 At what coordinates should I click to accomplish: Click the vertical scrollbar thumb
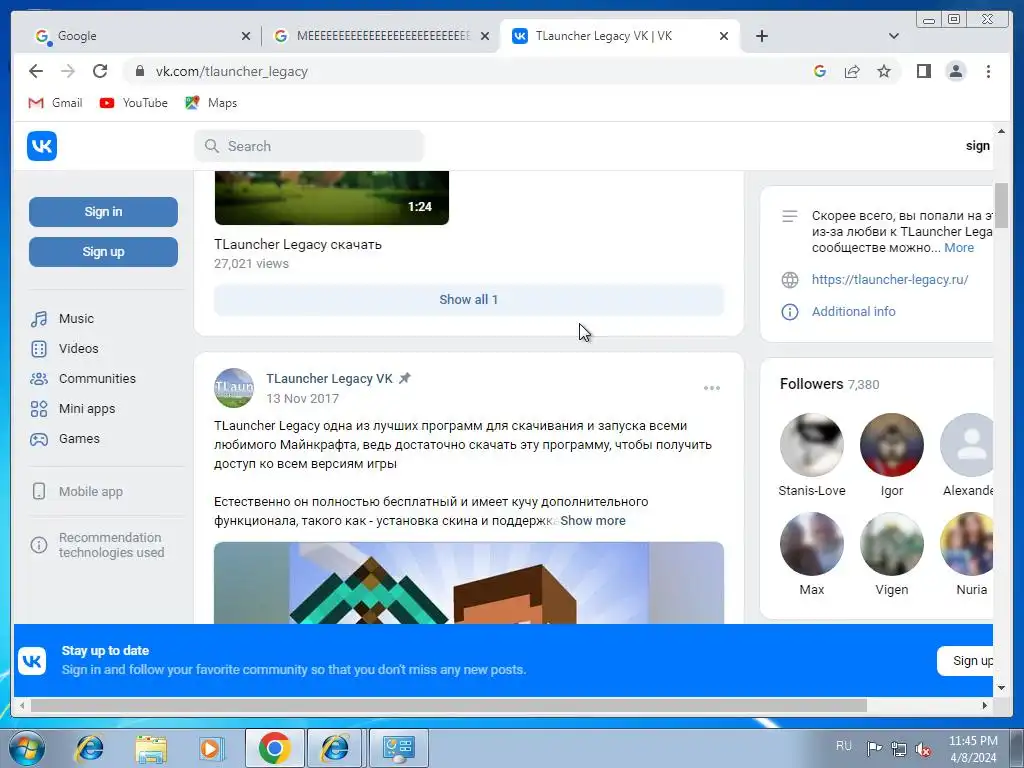click(1001, 206)
